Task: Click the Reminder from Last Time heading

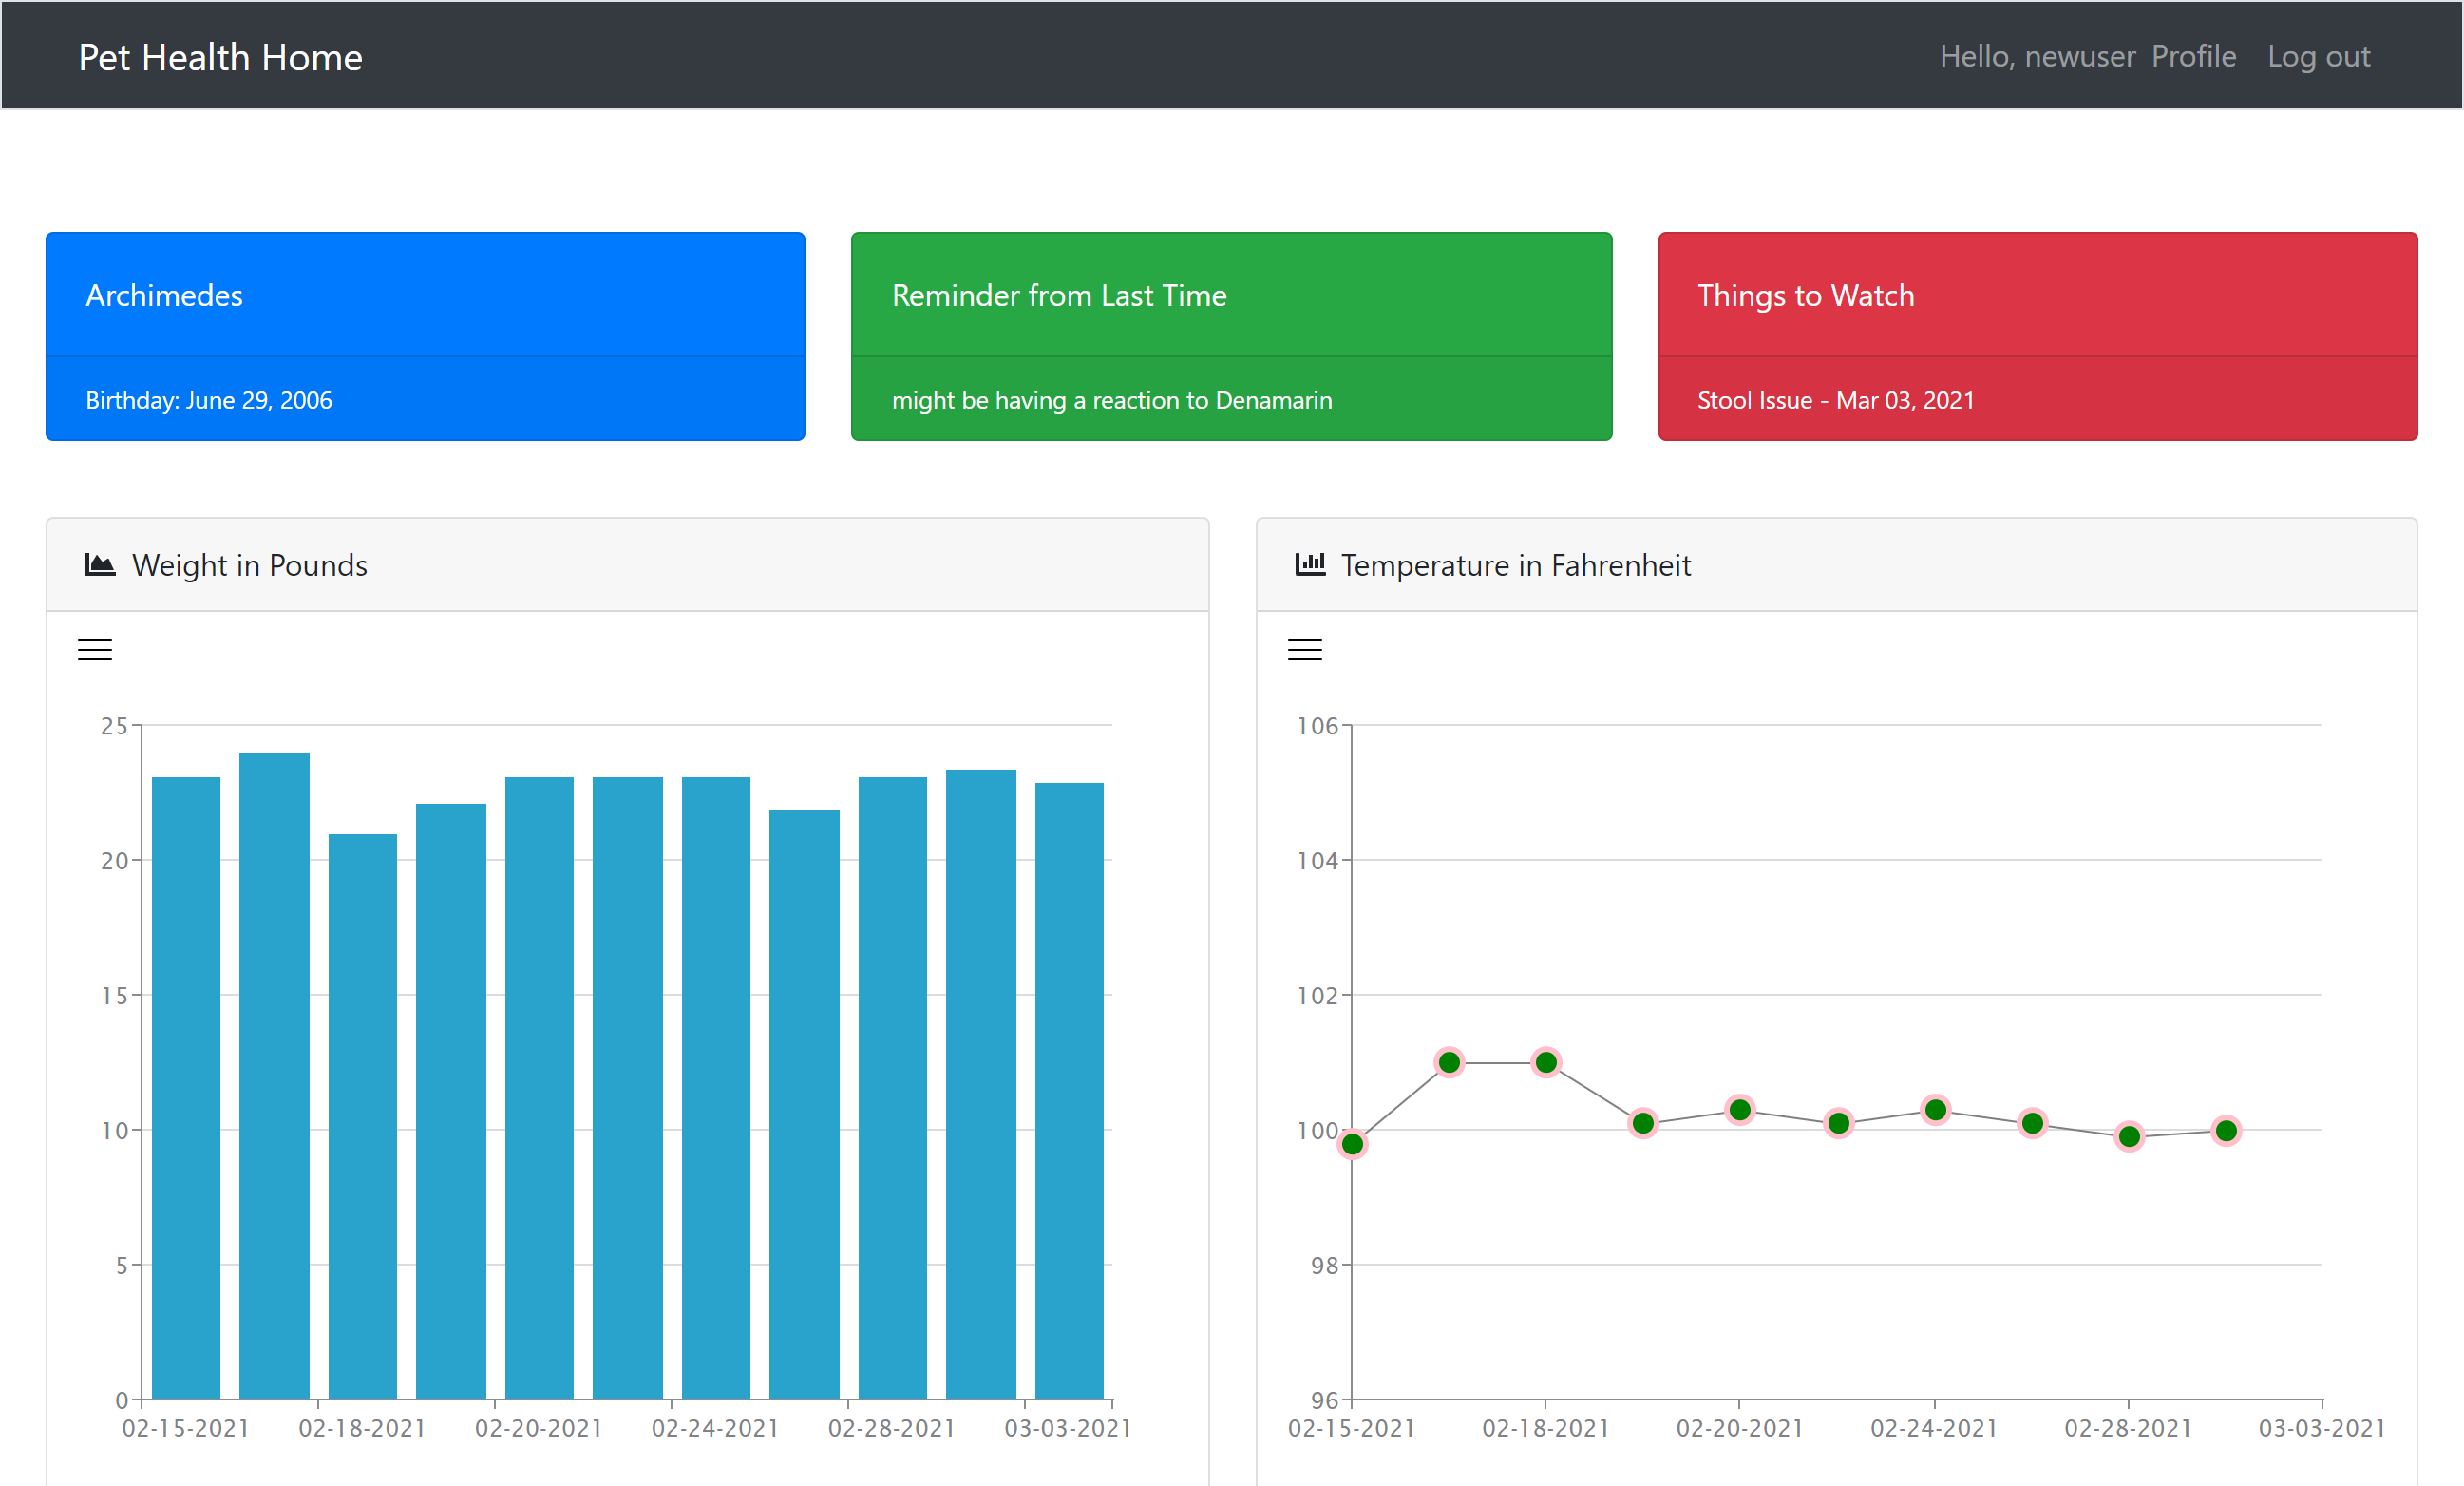Action: [1059, 295]
